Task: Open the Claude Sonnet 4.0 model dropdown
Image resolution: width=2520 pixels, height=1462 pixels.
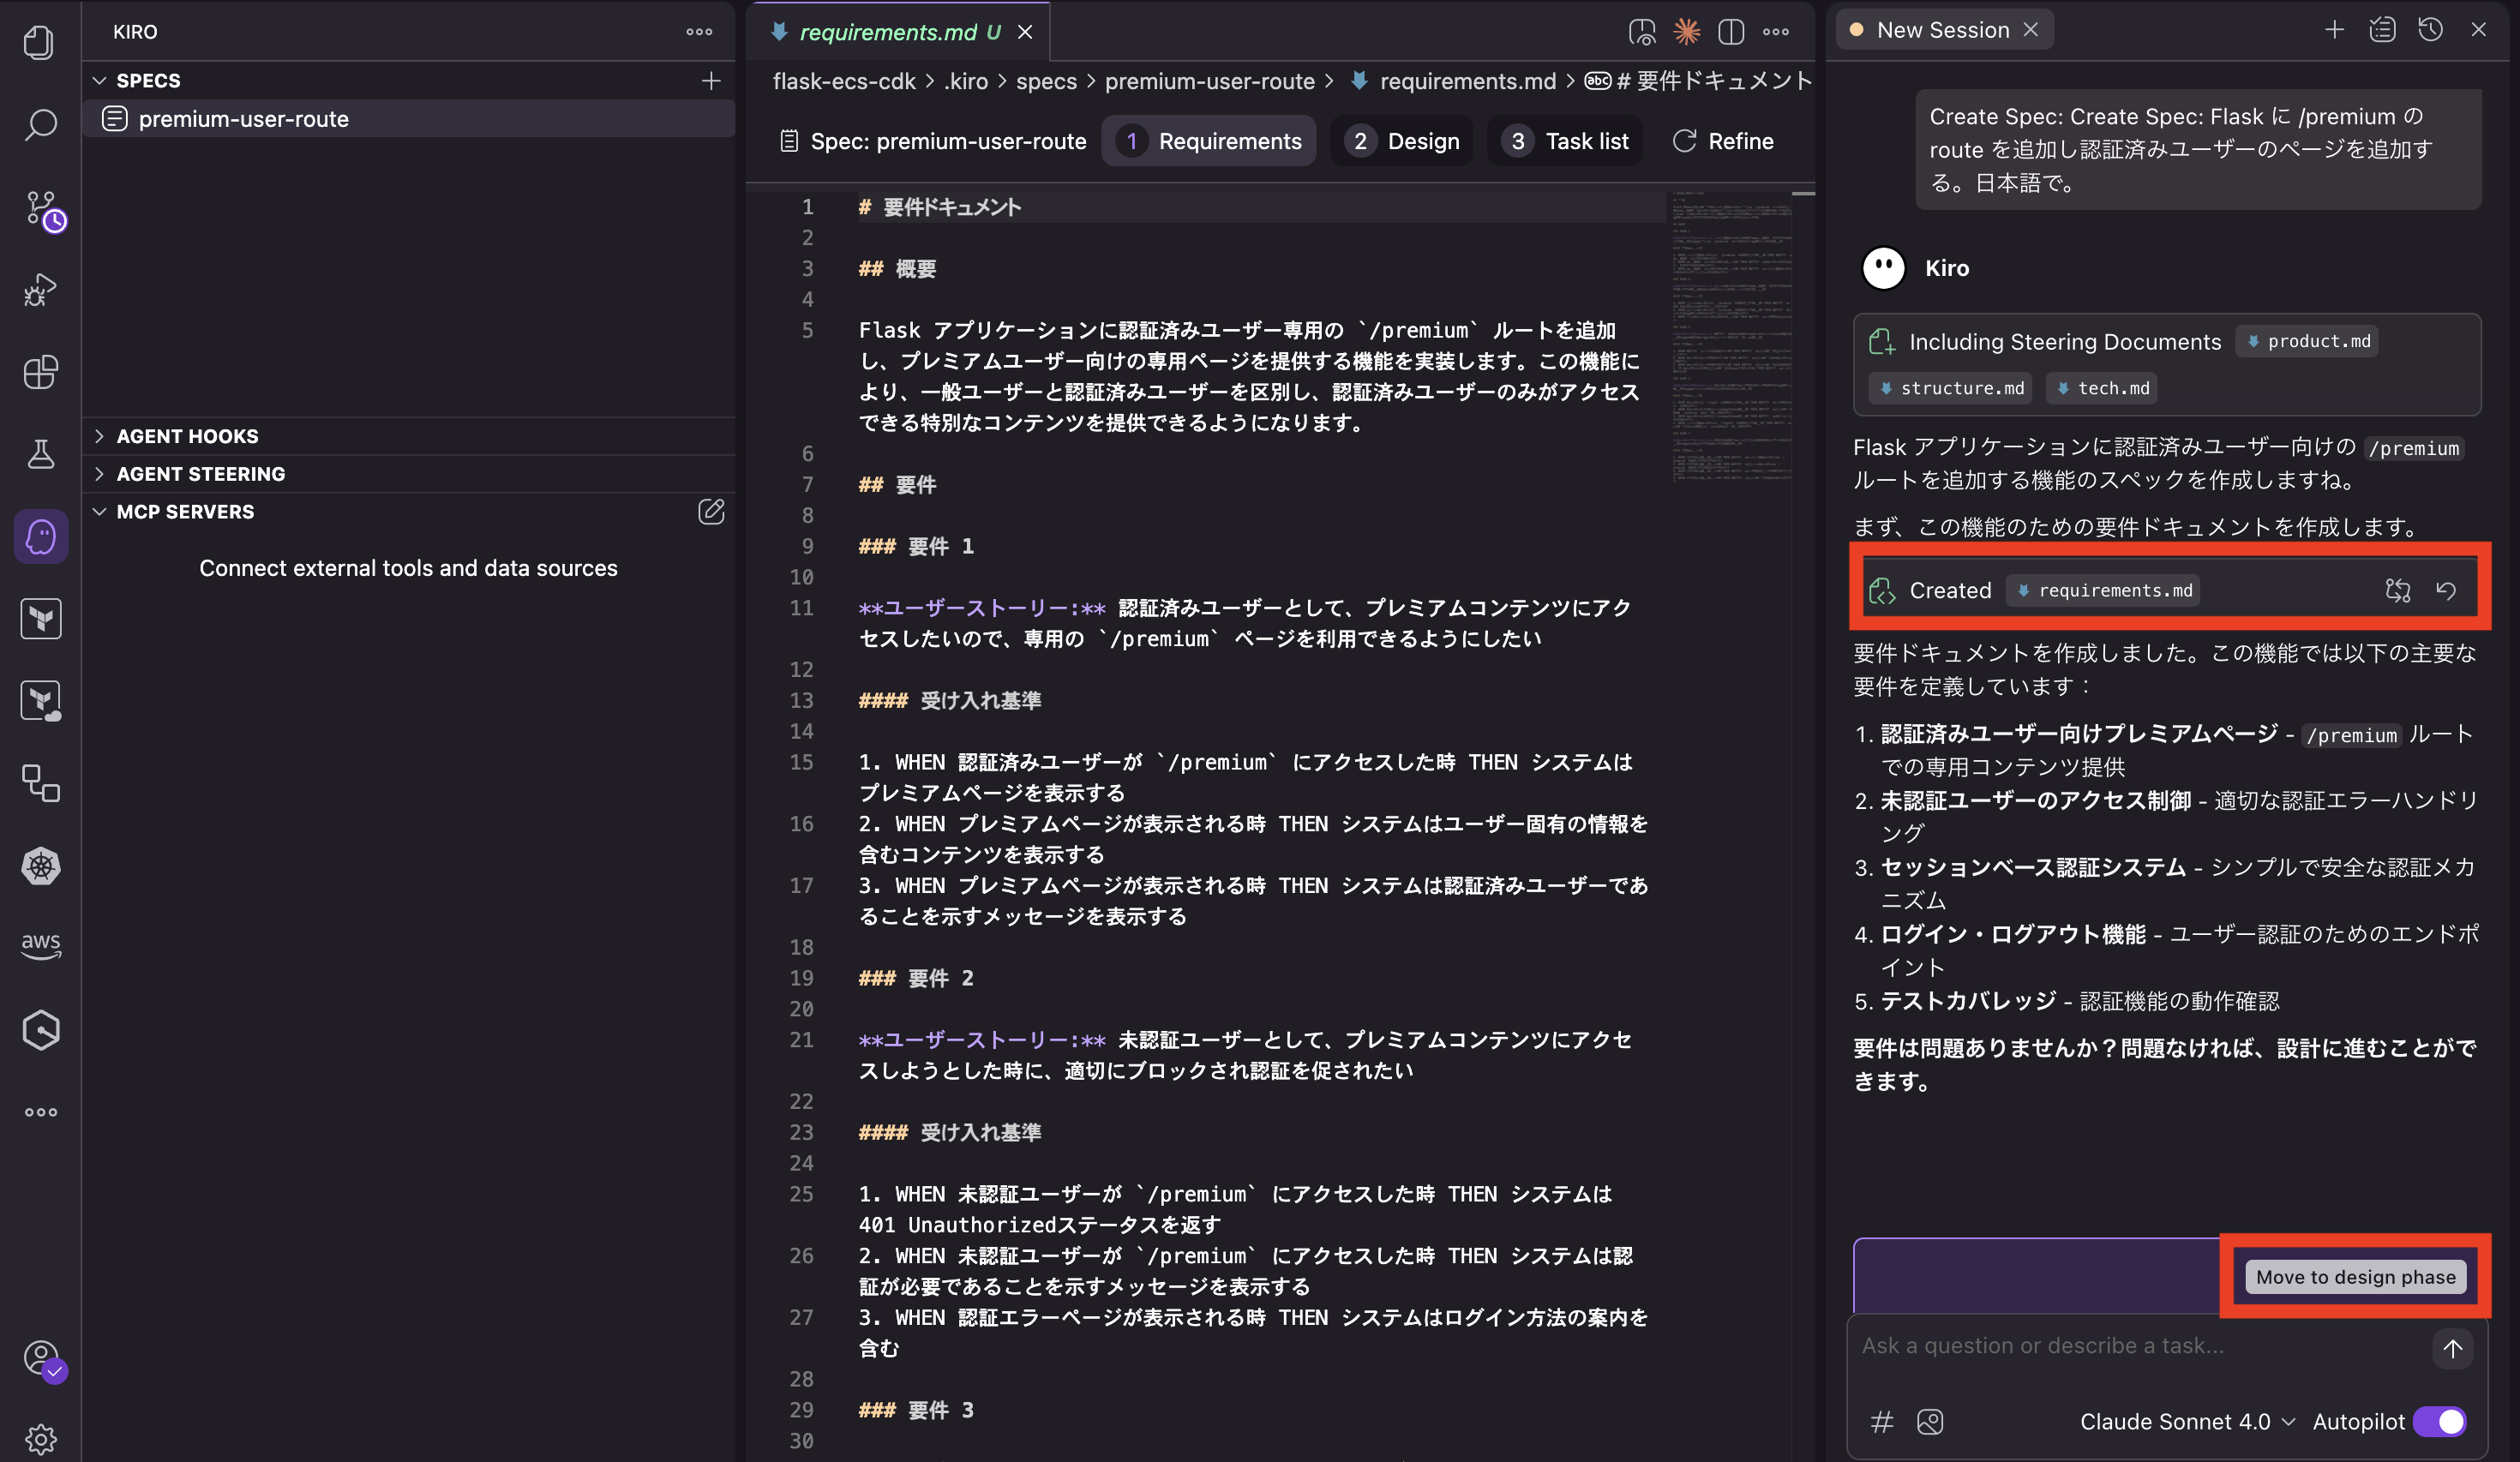Action: click(2188, 1421)
